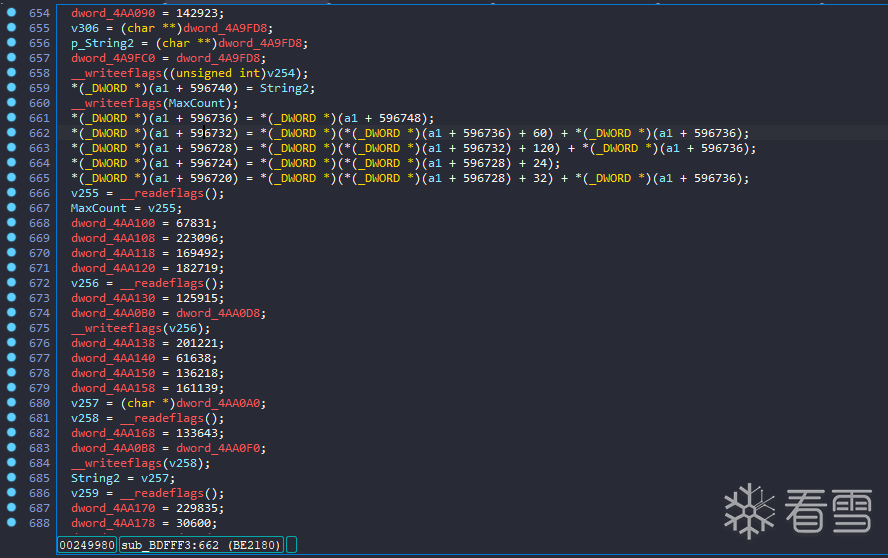Click the margin dot next to line 666

(x=12, y=193)
